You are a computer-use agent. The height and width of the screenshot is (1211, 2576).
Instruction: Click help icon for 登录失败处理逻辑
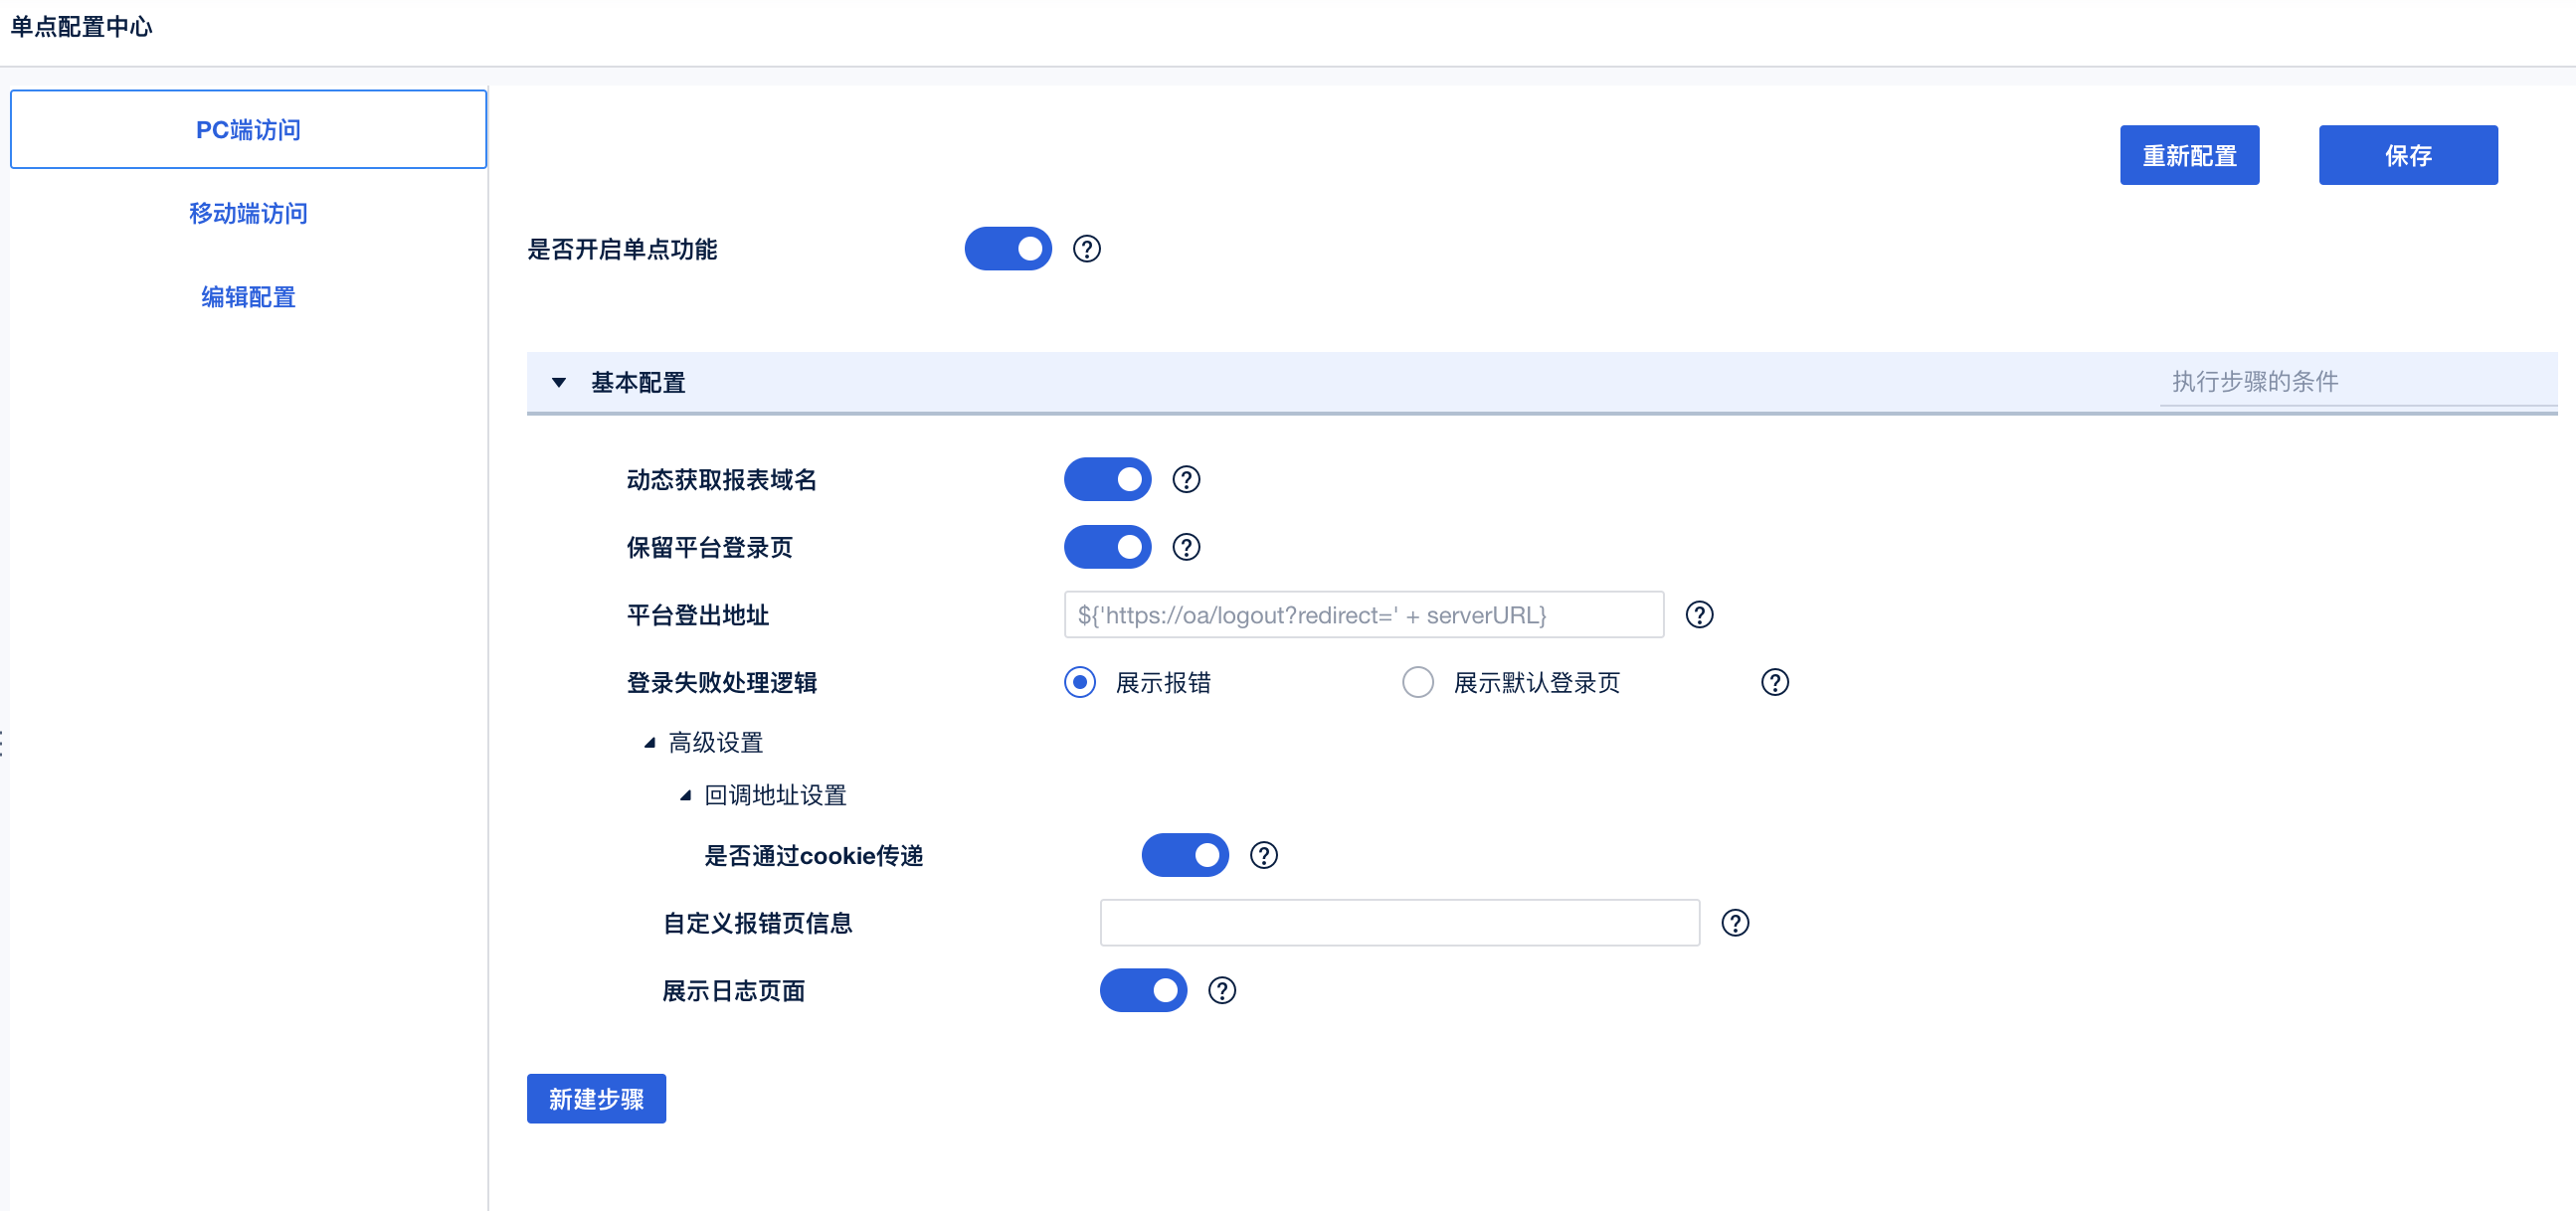coord(1774,683)
